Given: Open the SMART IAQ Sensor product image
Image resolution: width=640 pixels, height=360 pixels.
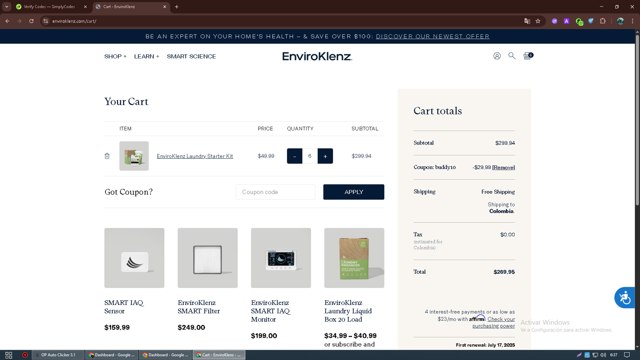Looking at the screenshot, I should [x=134, y=258].
